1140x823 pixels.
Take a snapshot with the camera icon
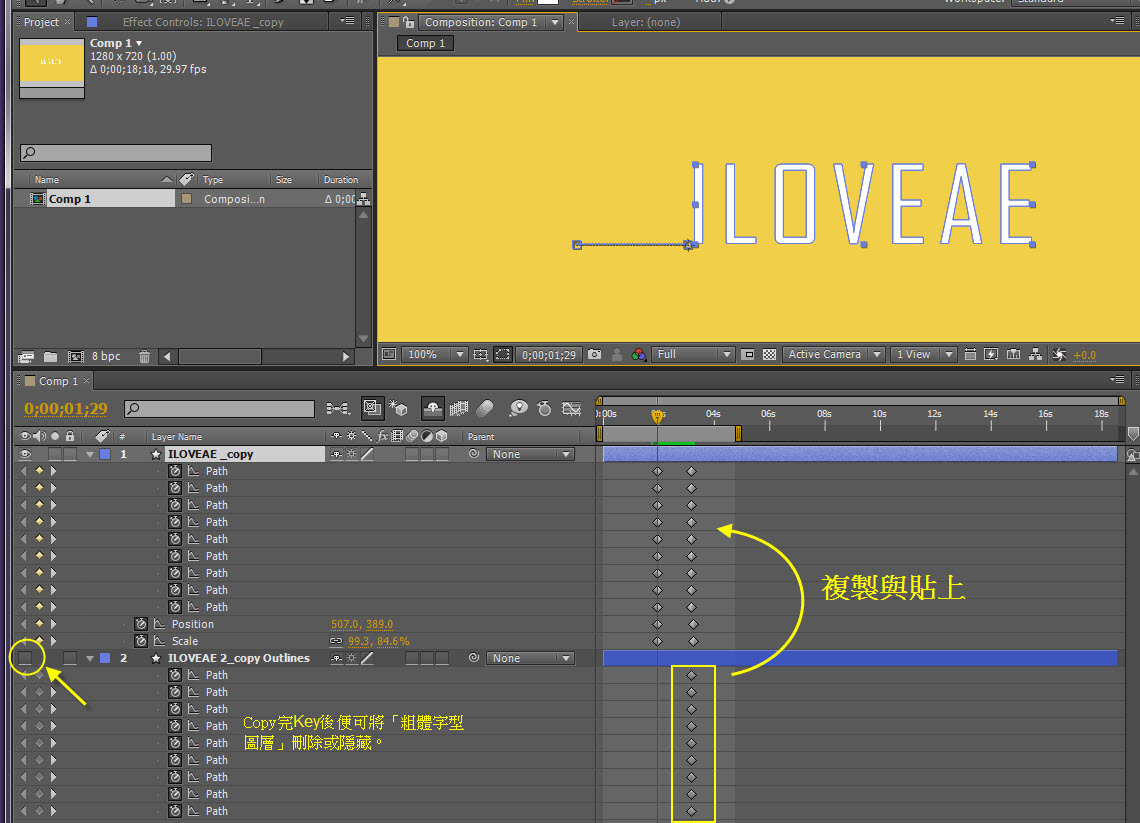point(595,354)
